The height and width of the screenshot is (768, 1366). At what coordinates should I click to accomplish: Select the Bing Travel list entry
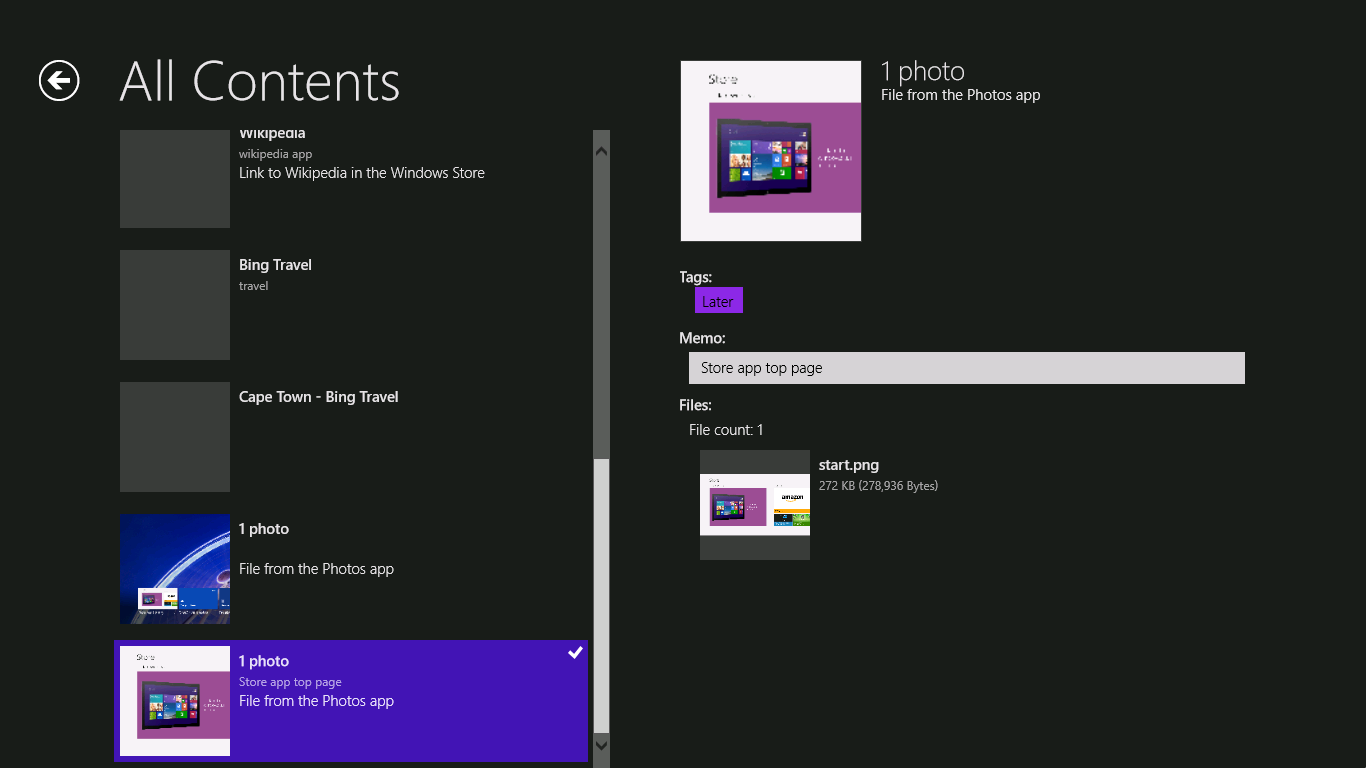point(275,265)
